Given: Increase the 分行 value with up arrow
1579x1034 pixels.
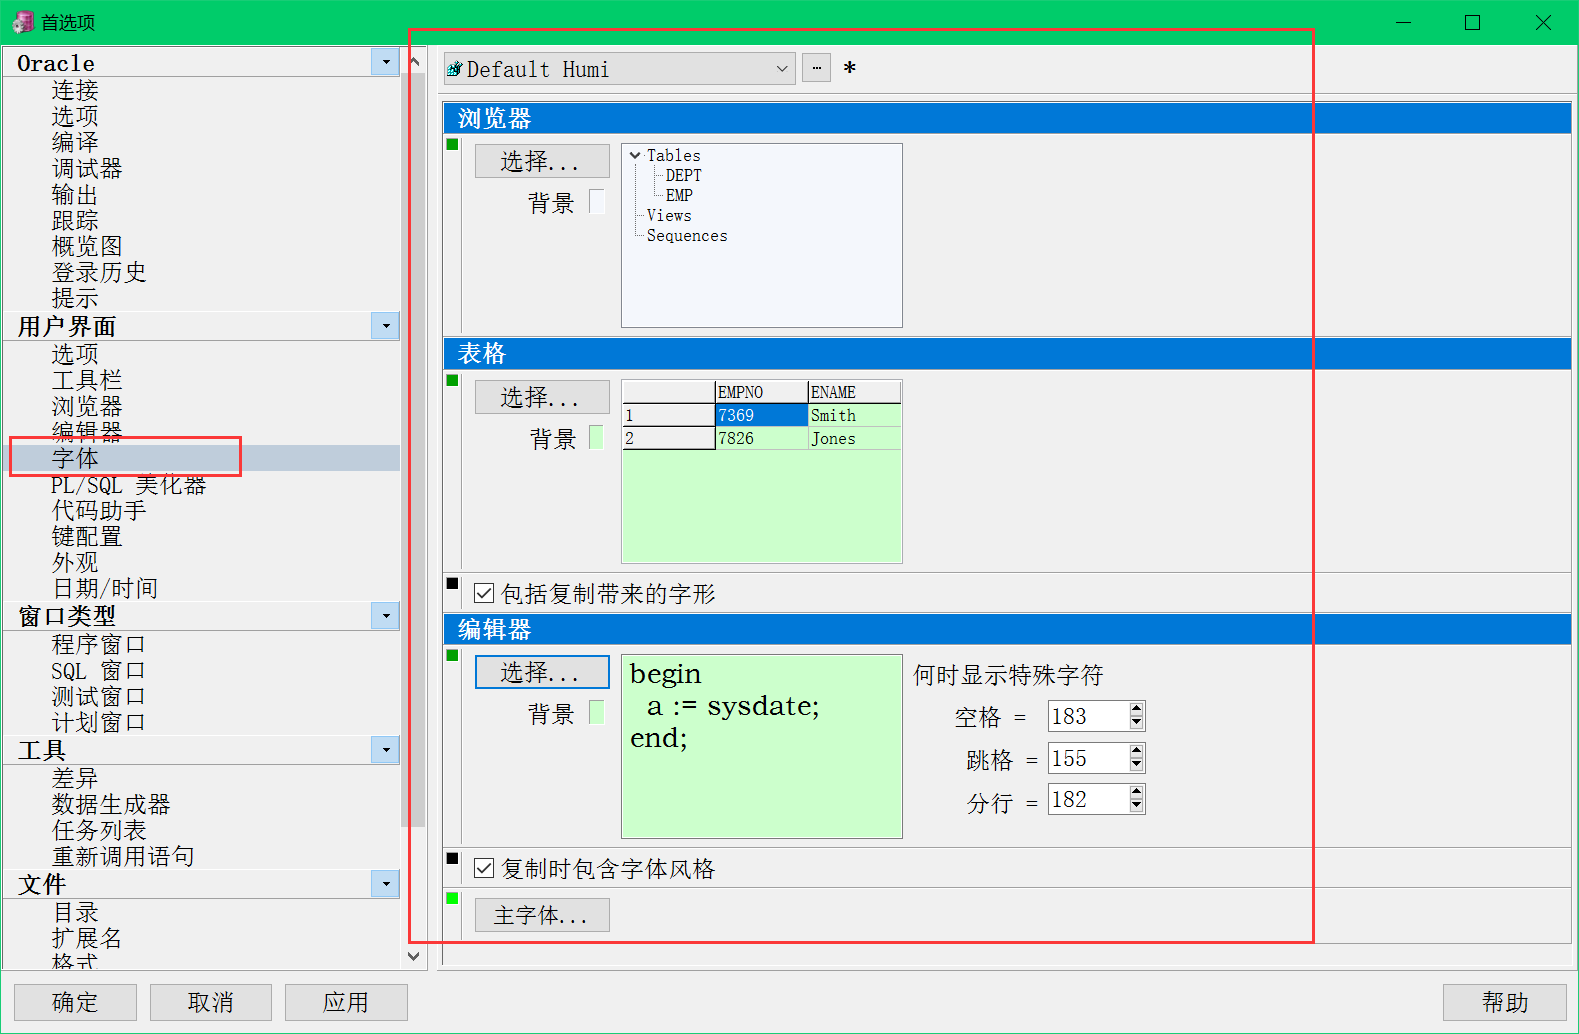Looking at the screenshot, I should coord(1136,792).
